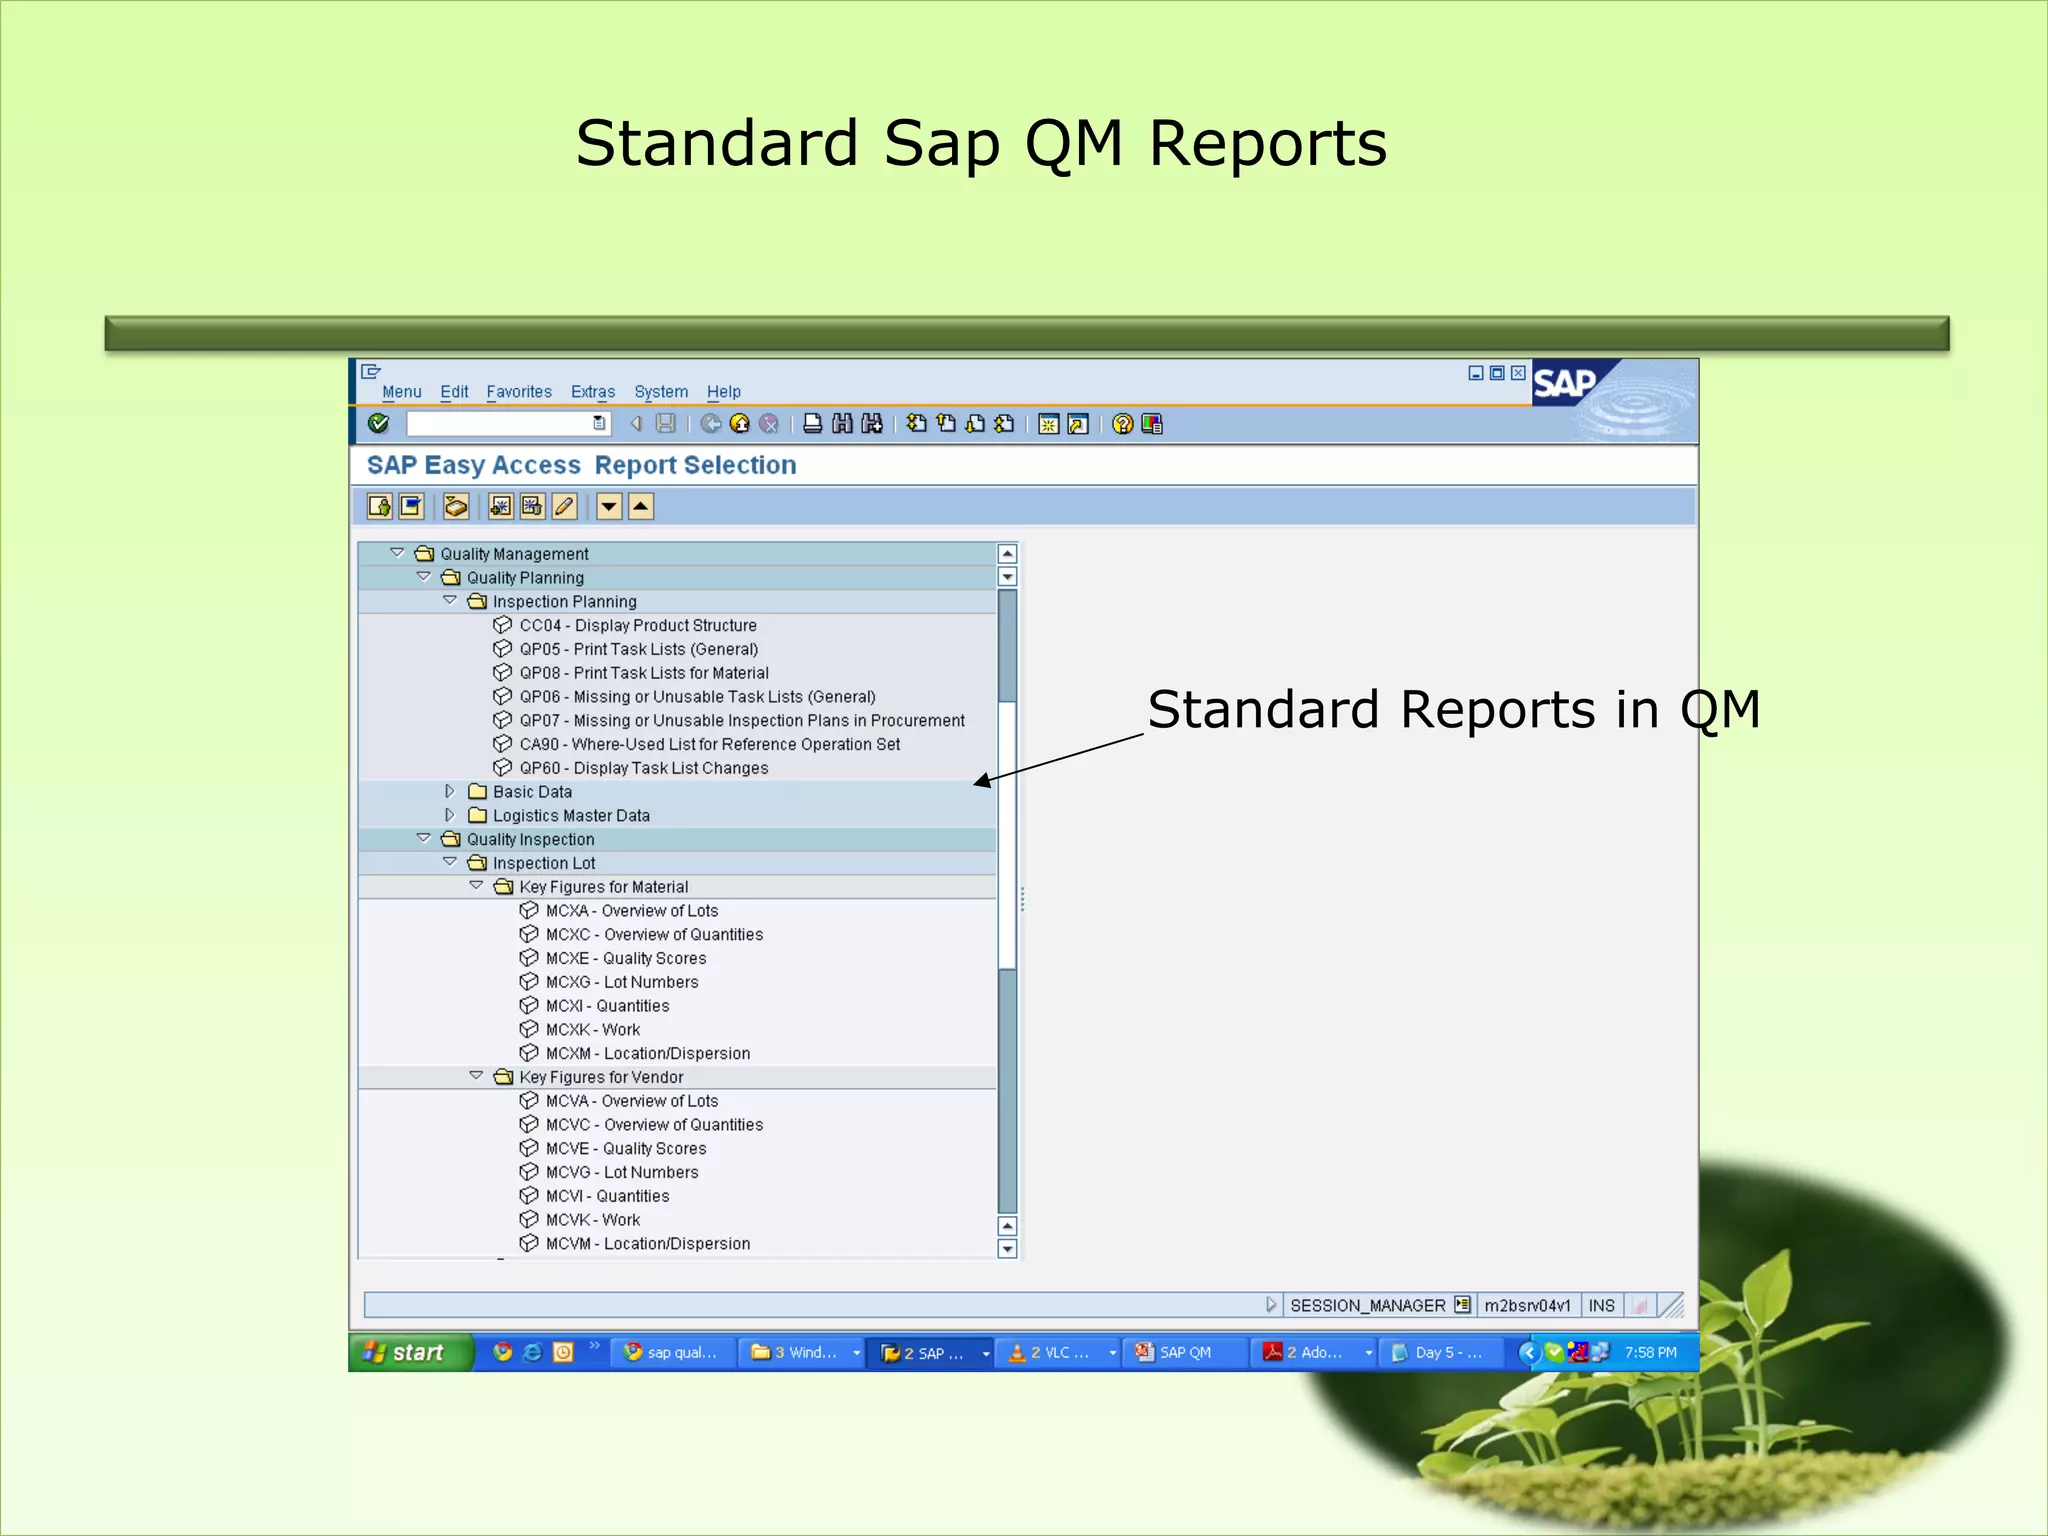Select MCXA - Overview of Lots
This screenshot has height=1536, width=2048.
(x=632, y=911)
